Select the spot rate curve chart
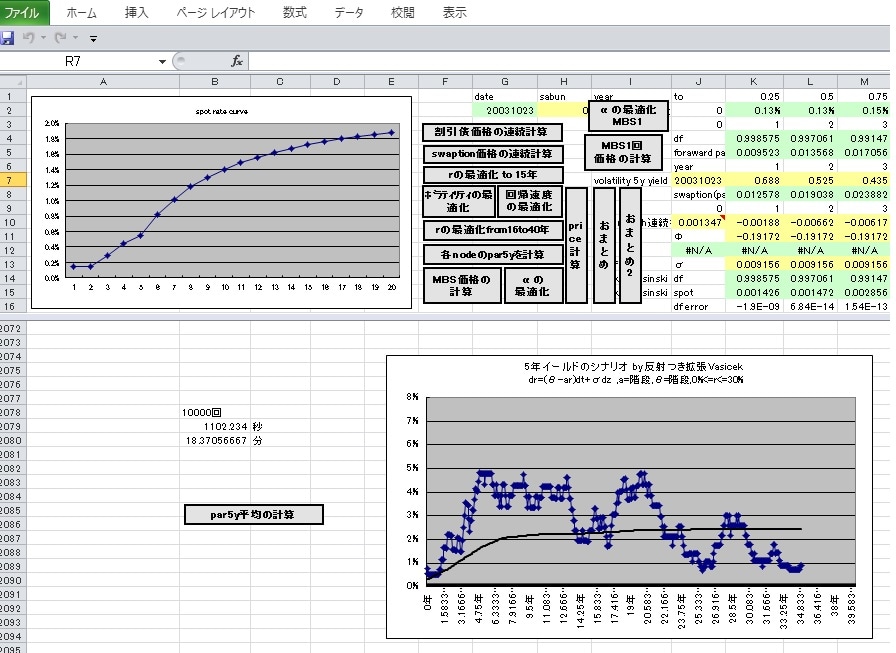Viewport: 896px width, 653px height. (222, 203)
